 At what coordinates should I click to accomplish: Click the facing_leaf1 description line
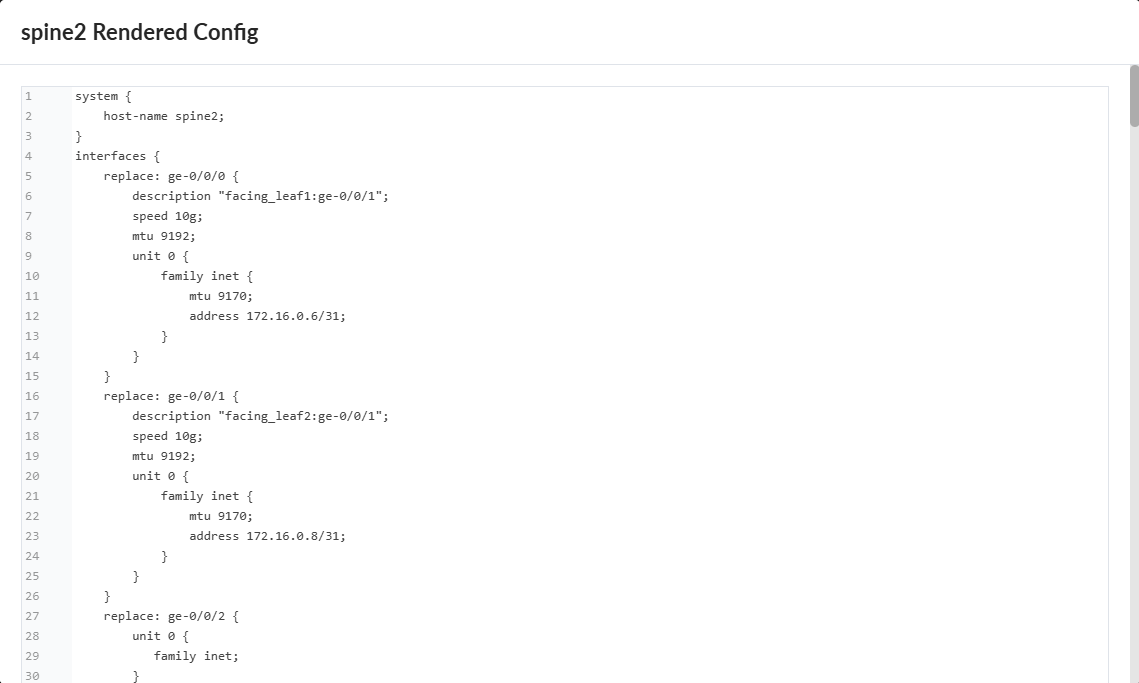[260, 196]
